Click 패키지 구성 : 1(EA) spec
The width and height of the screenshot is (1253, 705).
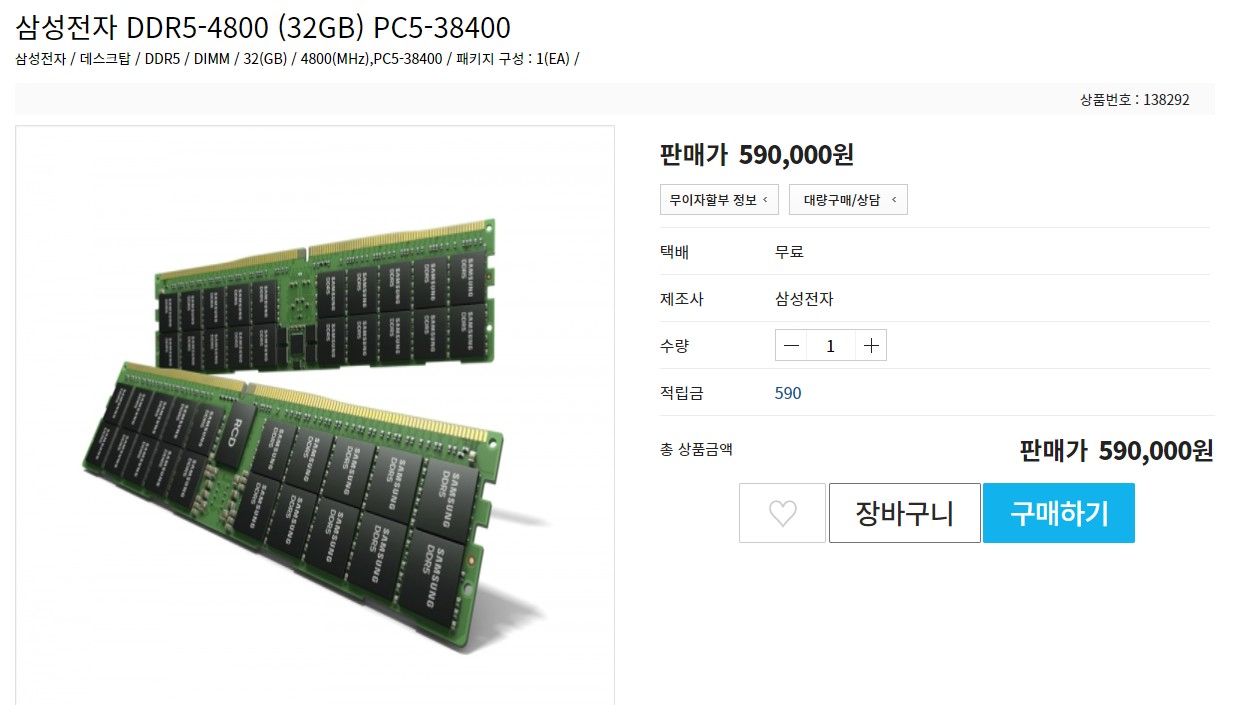pyautogui.click(x=512, y=58)
